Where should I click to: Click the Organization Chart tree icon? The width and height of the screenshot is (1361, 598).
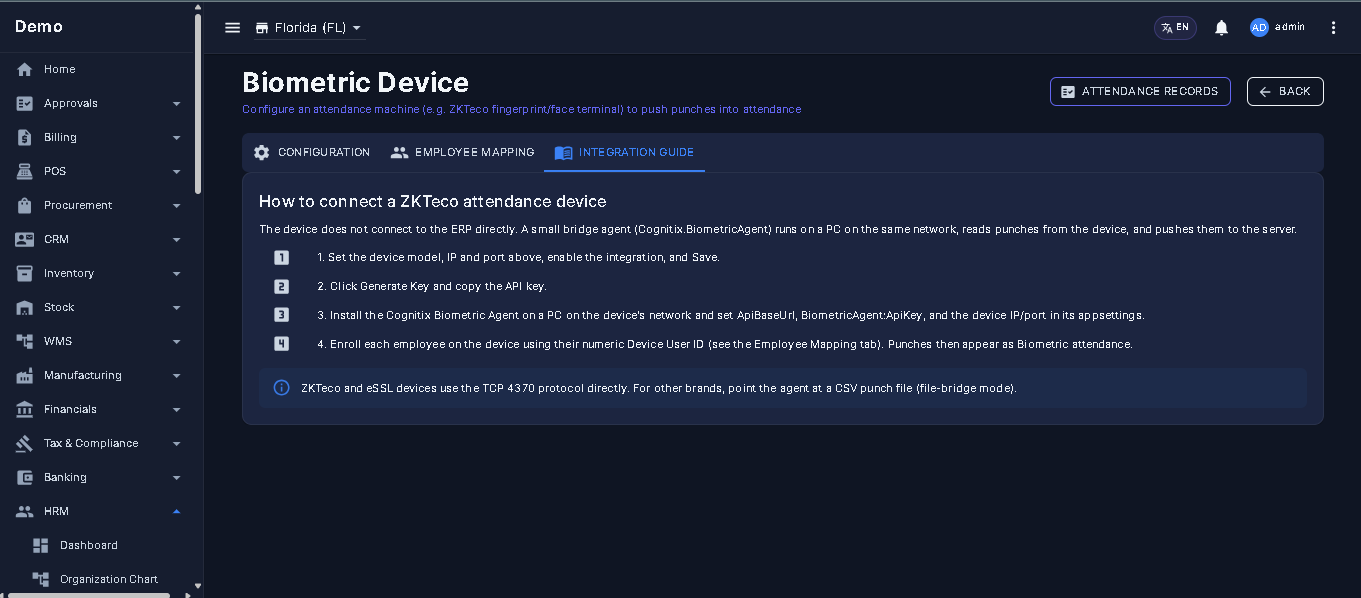41,579
